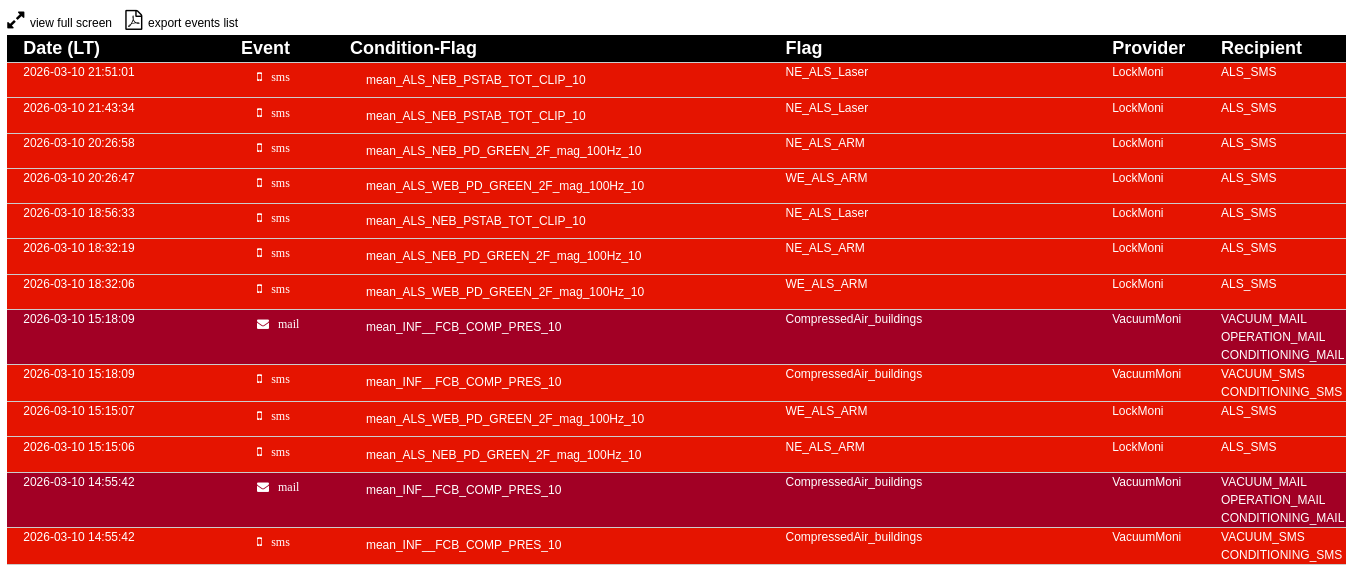The height and width of the screenshot is (566, 1348).
Task: Open the view full screen link
Action: 70,23
